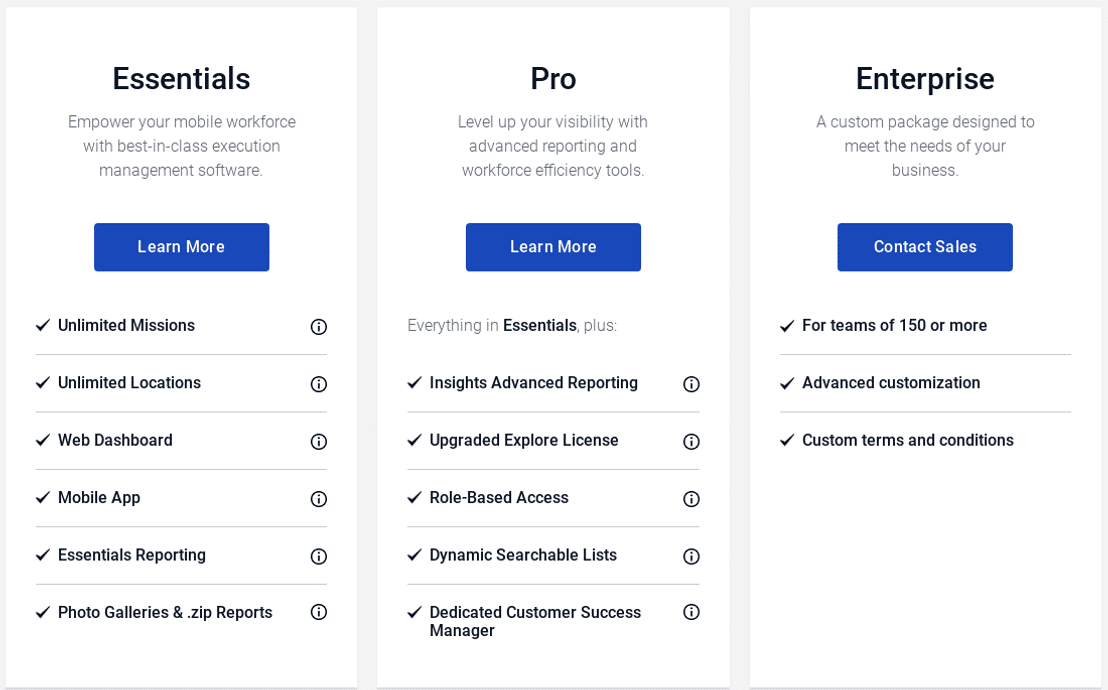1108x690 pixels.
Task: Click the Pro plan title
Action: (553, 78)
